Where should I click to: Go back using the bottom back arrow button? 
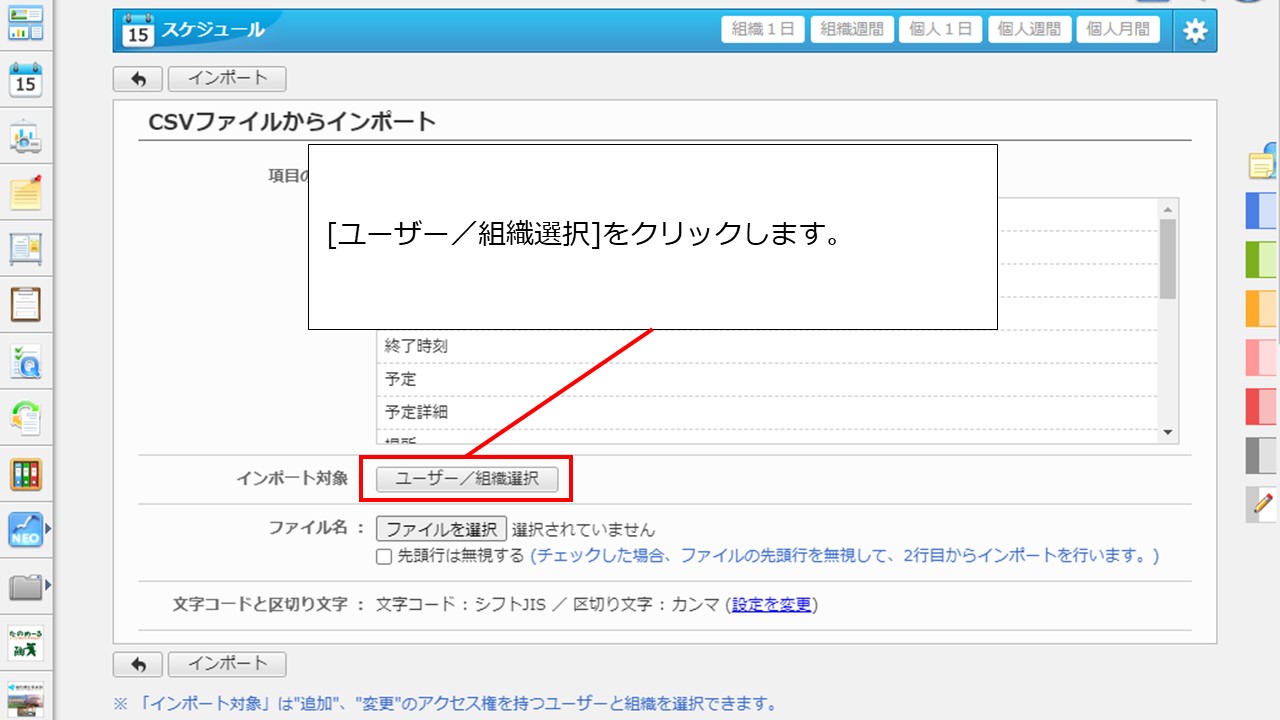pos(138,664)
